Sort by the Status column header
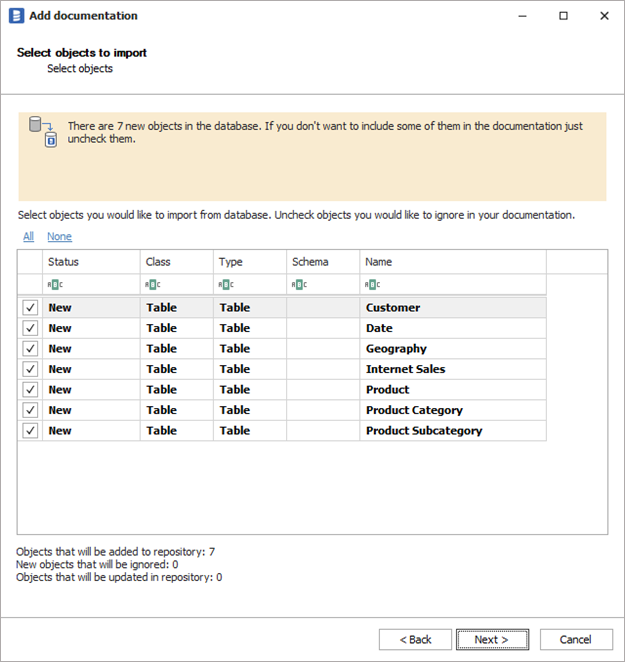The height and width of the screenshot is (662, 625). [x=90, y=262]
